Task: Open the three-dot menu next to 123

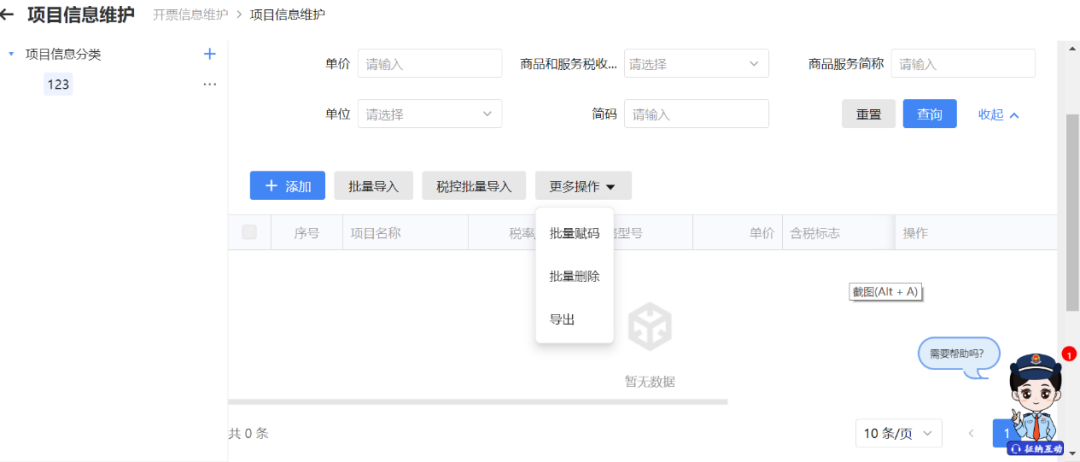Action: pos(209,85)
